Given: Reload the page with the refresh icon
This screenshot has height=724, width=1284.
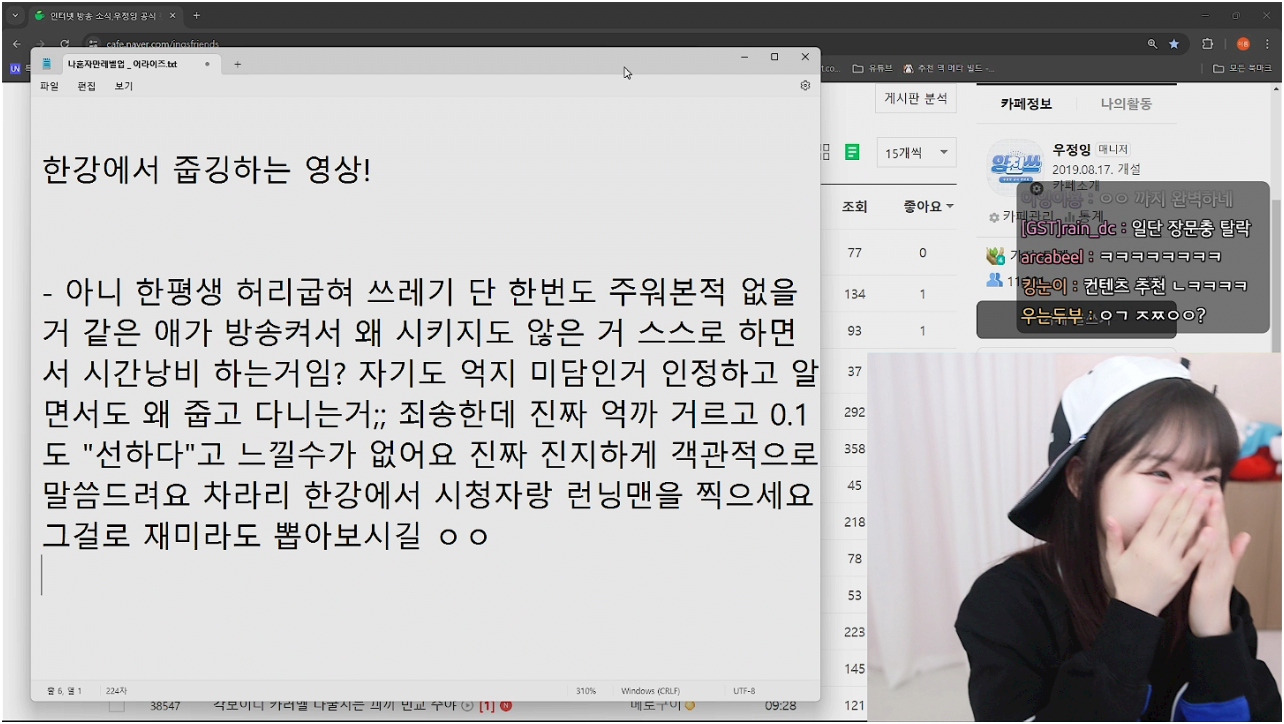Looking at the screenshot, I should (x=66, y=44).
